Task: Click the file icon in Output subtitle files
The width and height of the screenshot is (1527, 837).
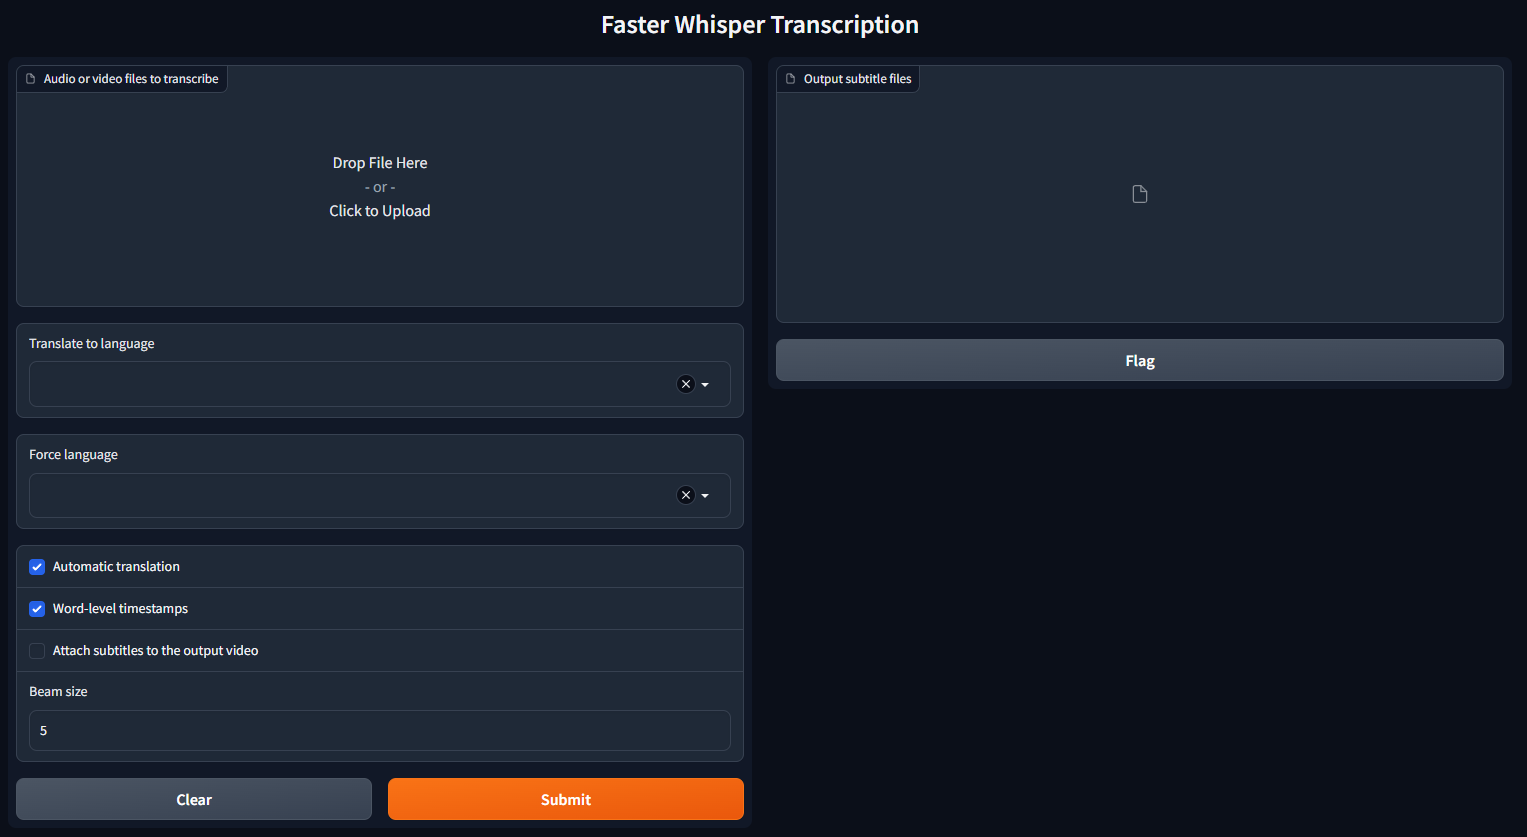Action: (1140, 194)
